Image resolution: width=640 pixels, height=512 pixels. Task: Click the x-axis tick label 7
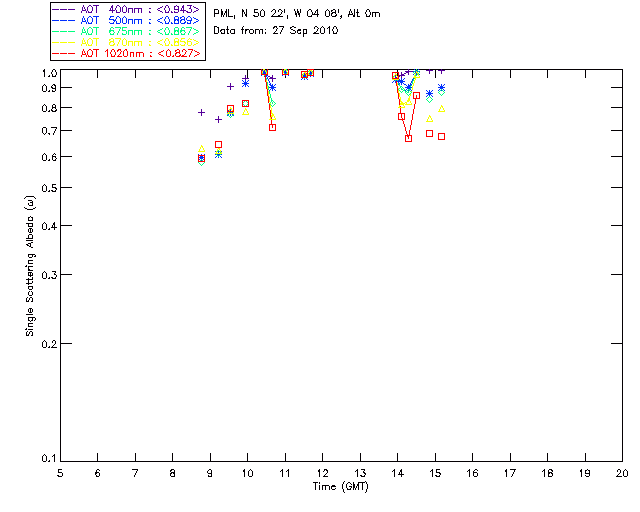135,473
